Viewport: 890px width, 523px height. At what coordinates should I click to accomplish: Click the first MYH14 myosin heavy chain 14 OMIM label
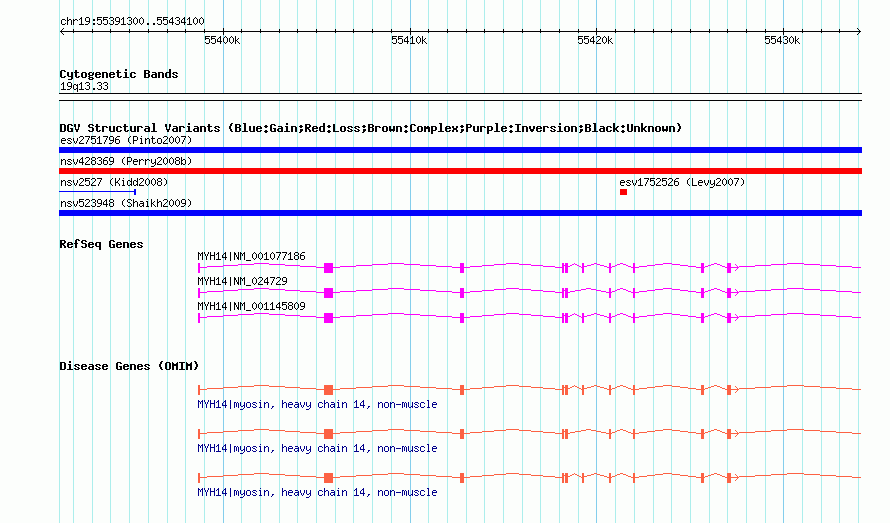coord(317,404)
